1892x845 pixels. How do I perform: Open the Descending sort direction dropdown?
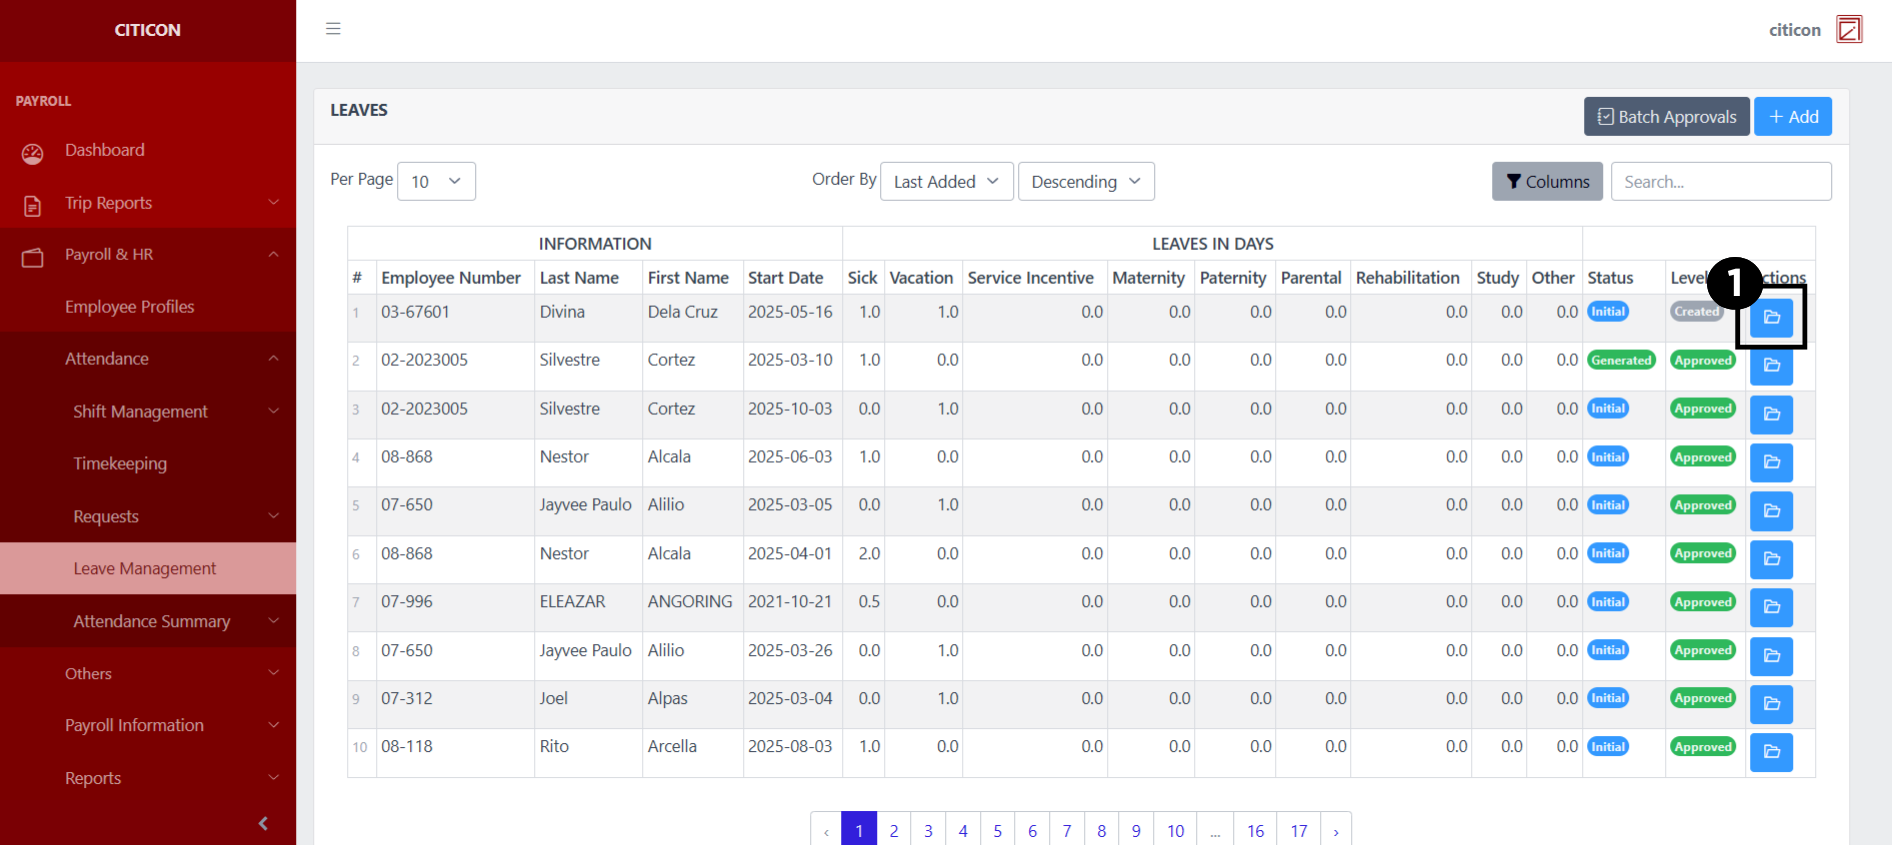1085,181
